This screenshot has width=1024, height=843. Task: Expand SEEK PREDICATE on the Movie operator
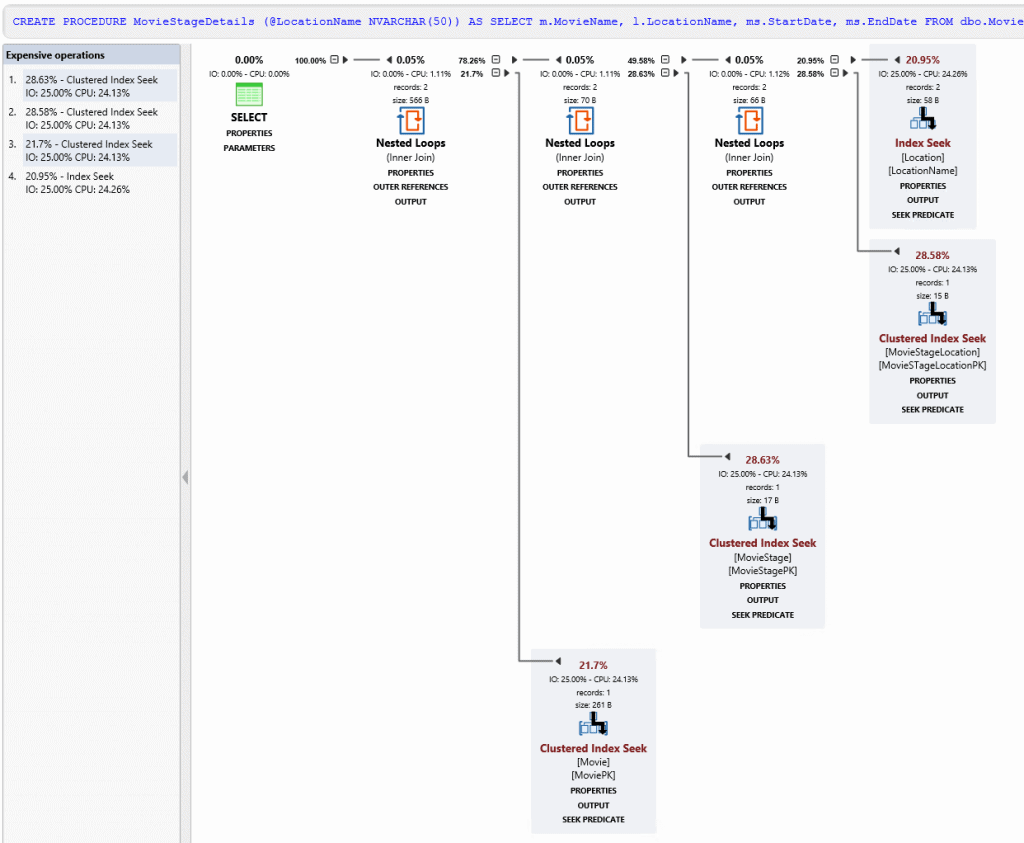[593, 819]
